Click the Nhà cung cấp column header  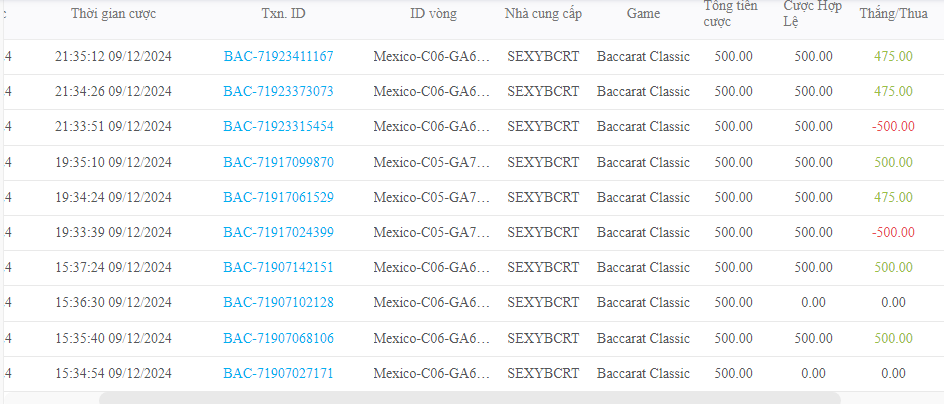coord(543,14)
